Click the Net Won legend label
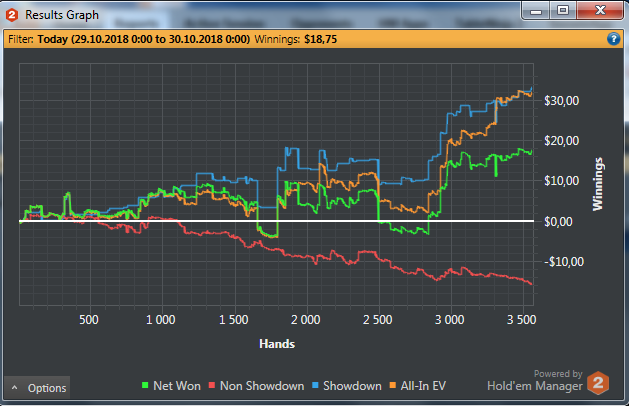Image resolution: width=629 pixels, height=406 pixels. pyautogui.click(x=177, y=386)
